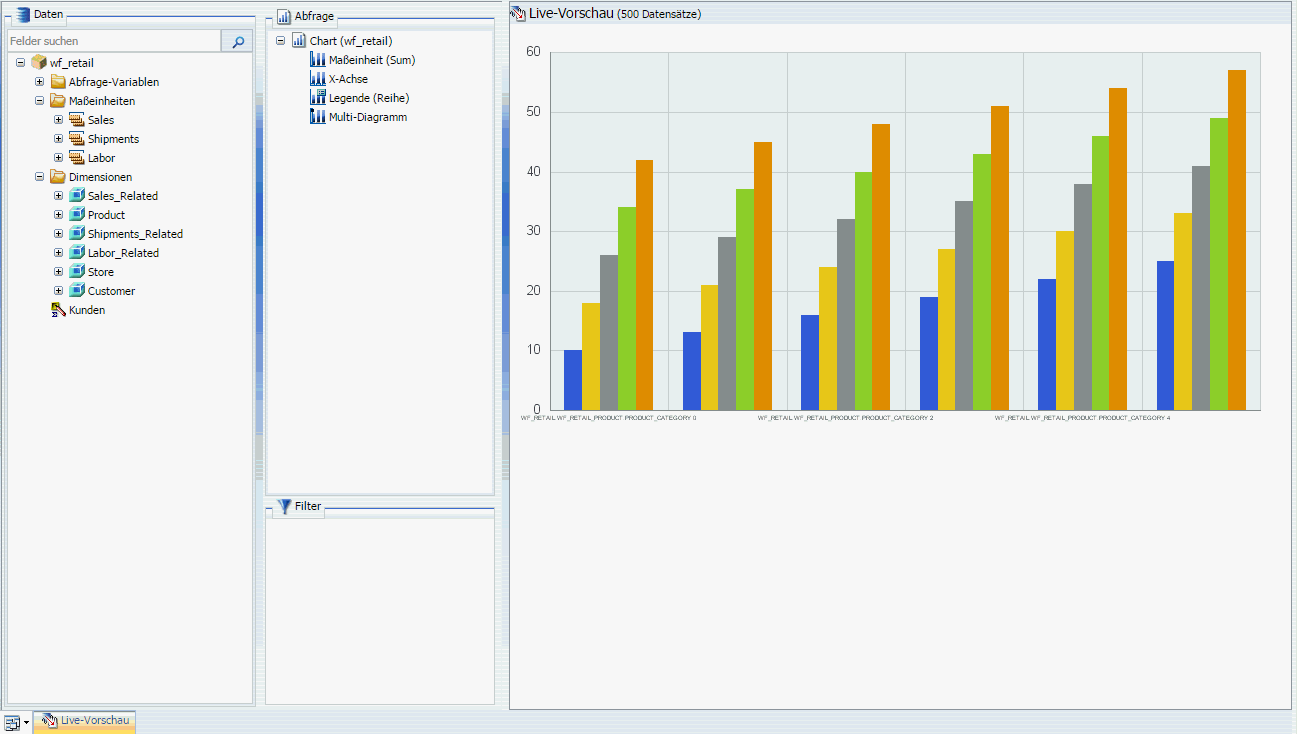Select the Store dimension label

[101, 272]
